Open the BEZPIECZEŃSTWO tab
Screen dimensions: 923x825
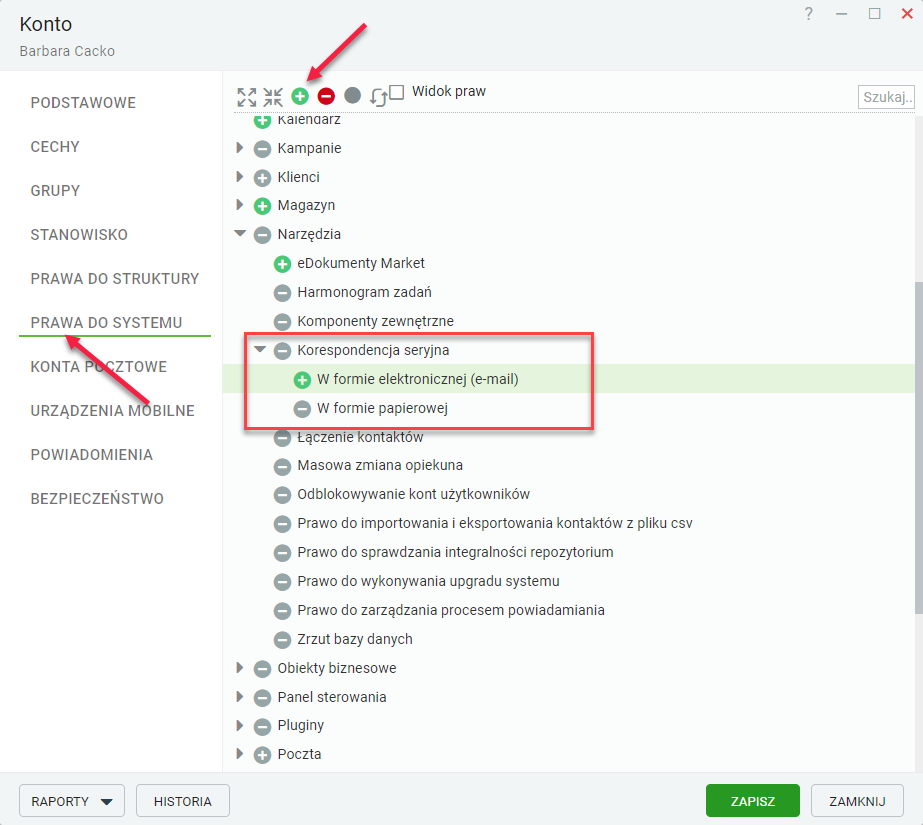[x=97, y=499]
